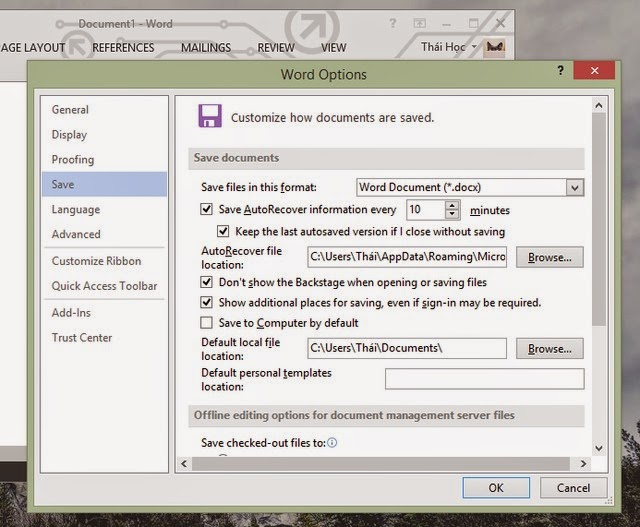Click the horizontal scrollbar left arrow
Screen dimensions: 640x527
pos(184,463)
